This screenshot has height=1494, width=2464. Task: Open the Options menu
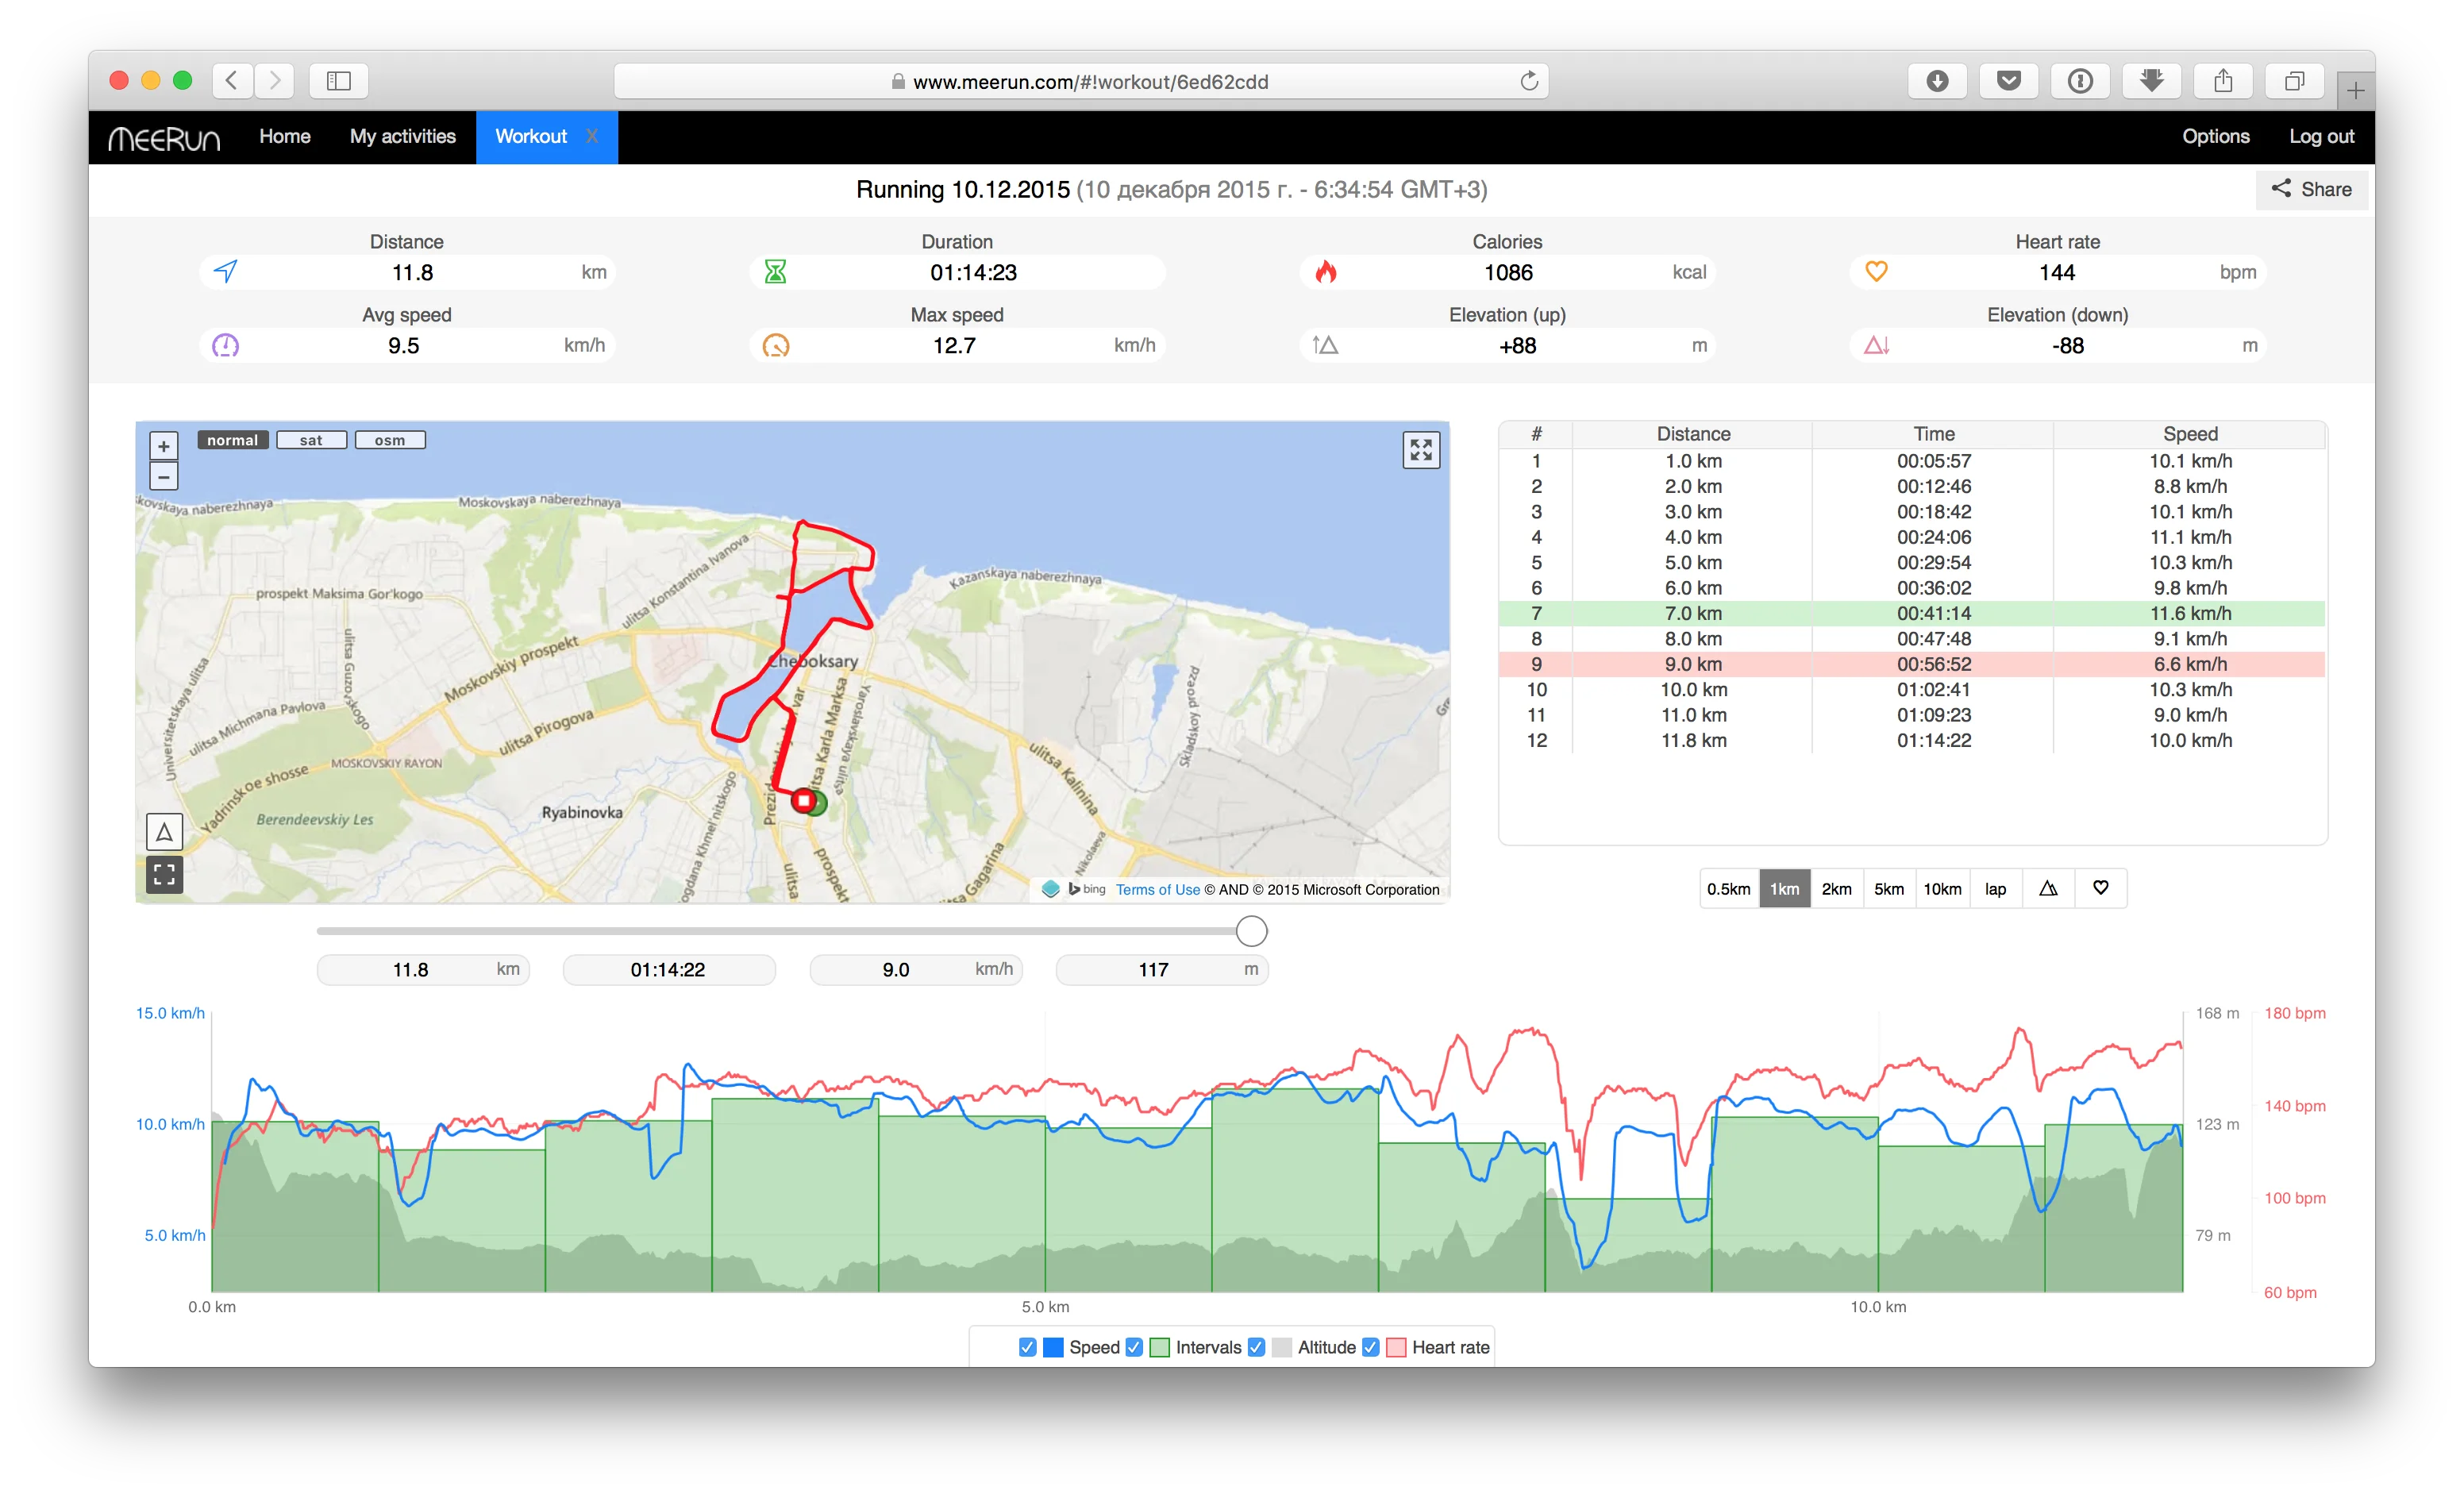tap(2215, 136)
